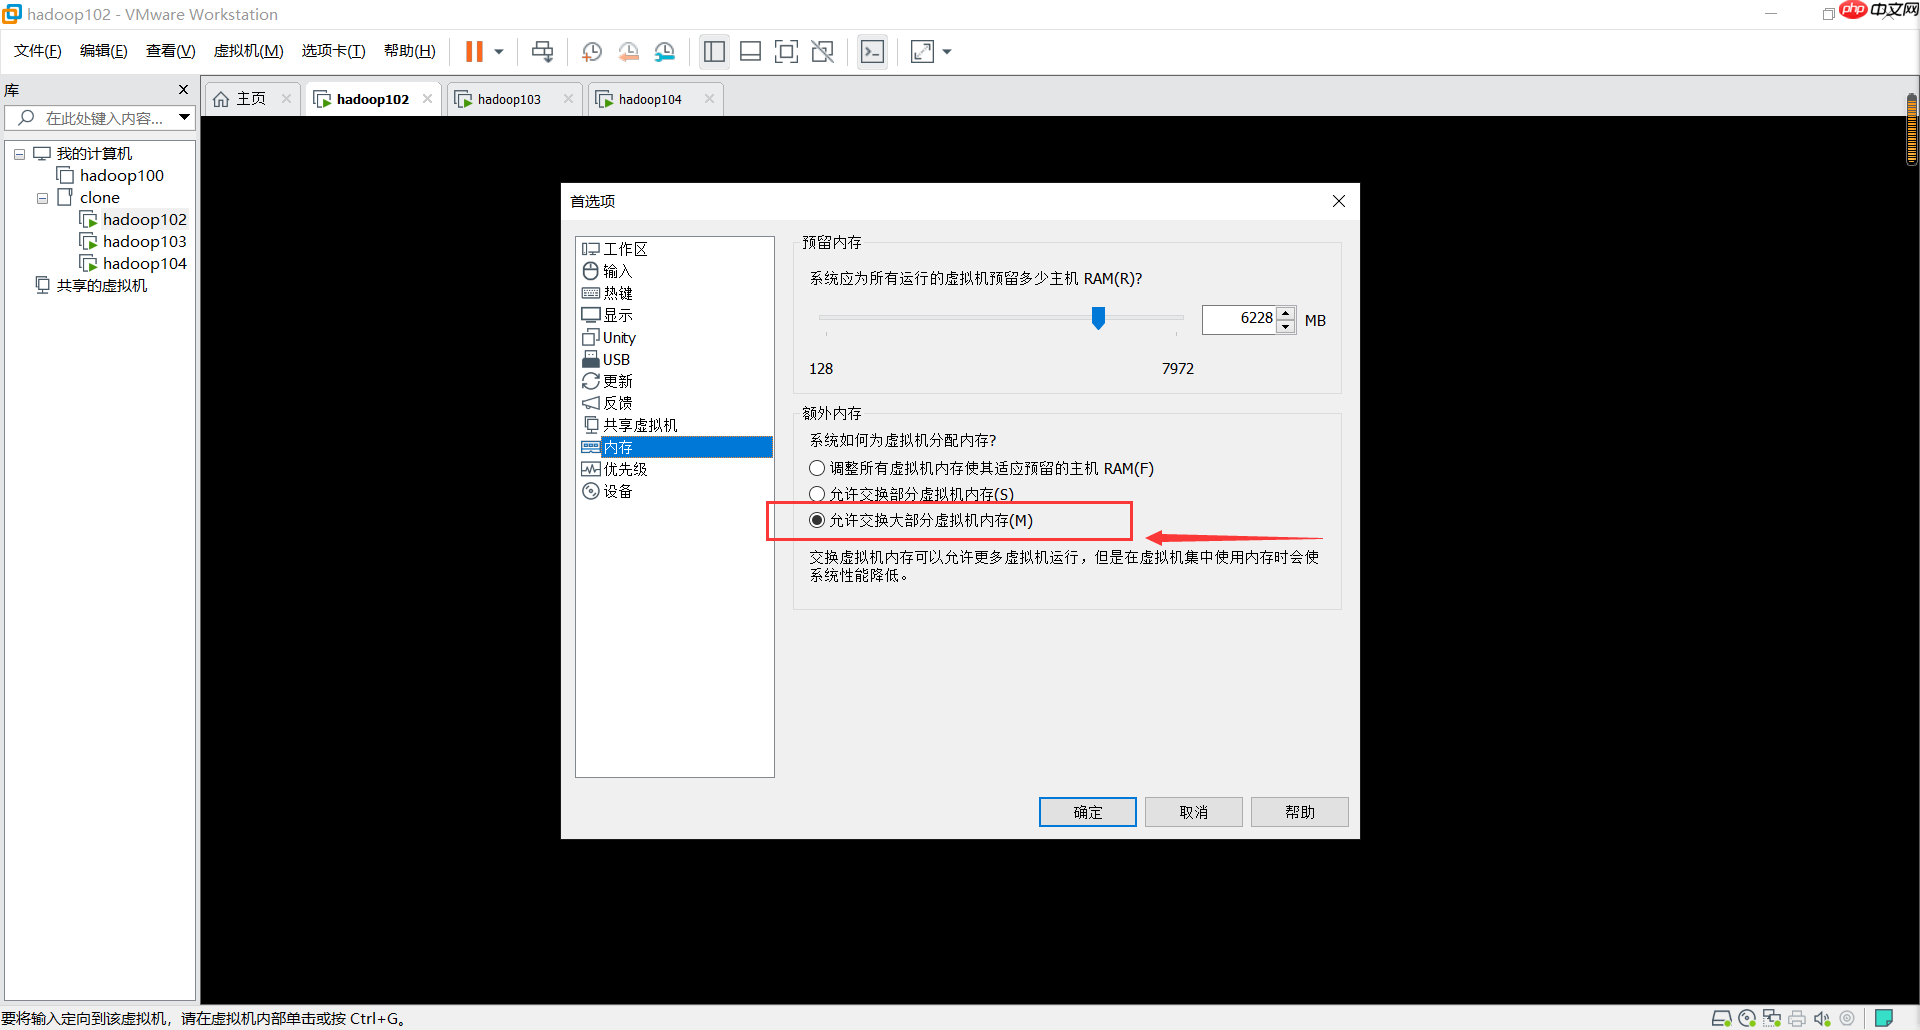
Task: Select 允许交换部分虚拟机内存(S)
Action: [x=817, y=494]
